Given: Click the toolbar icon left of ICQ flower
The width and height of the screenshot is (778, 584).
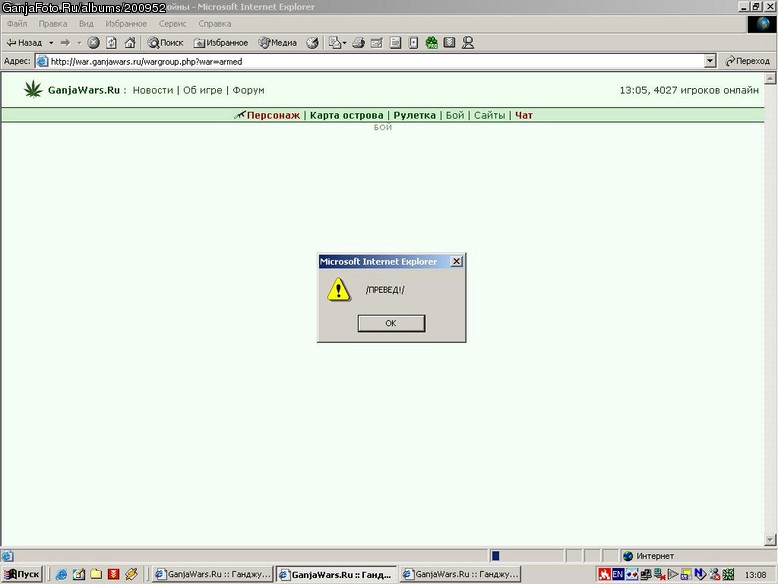Looking at the screenshot, I should [413, 43].
